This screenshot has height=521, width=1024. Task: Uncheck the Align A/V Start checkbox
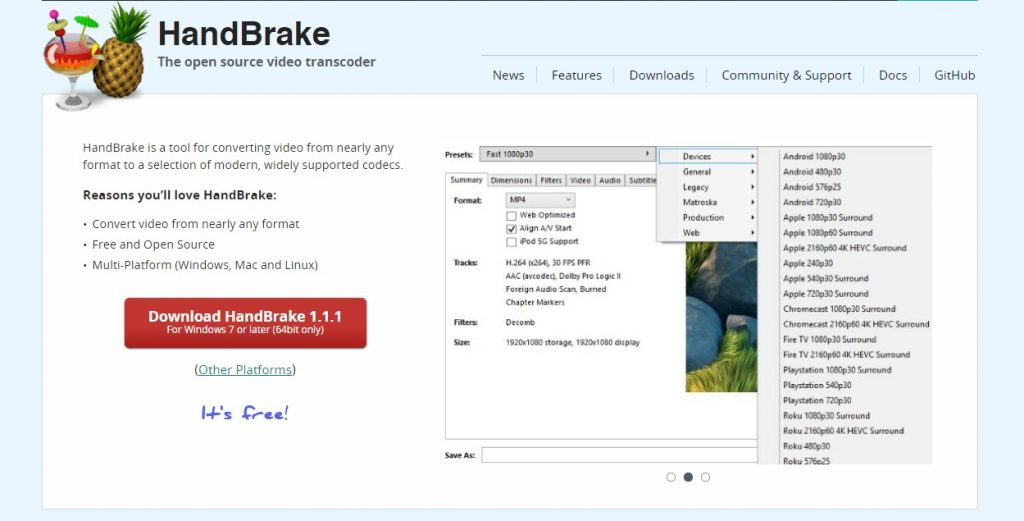click(x=512, y=228)
